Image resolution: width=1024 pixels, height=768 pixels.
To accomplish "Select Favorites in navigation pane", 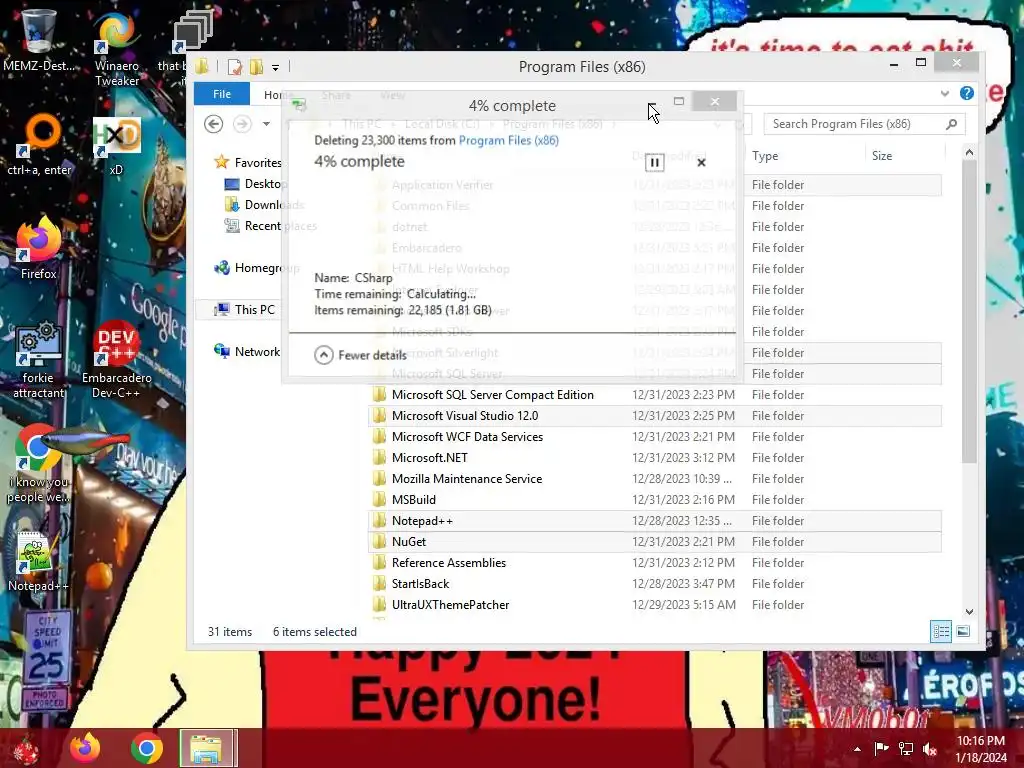I will point(248,163).
